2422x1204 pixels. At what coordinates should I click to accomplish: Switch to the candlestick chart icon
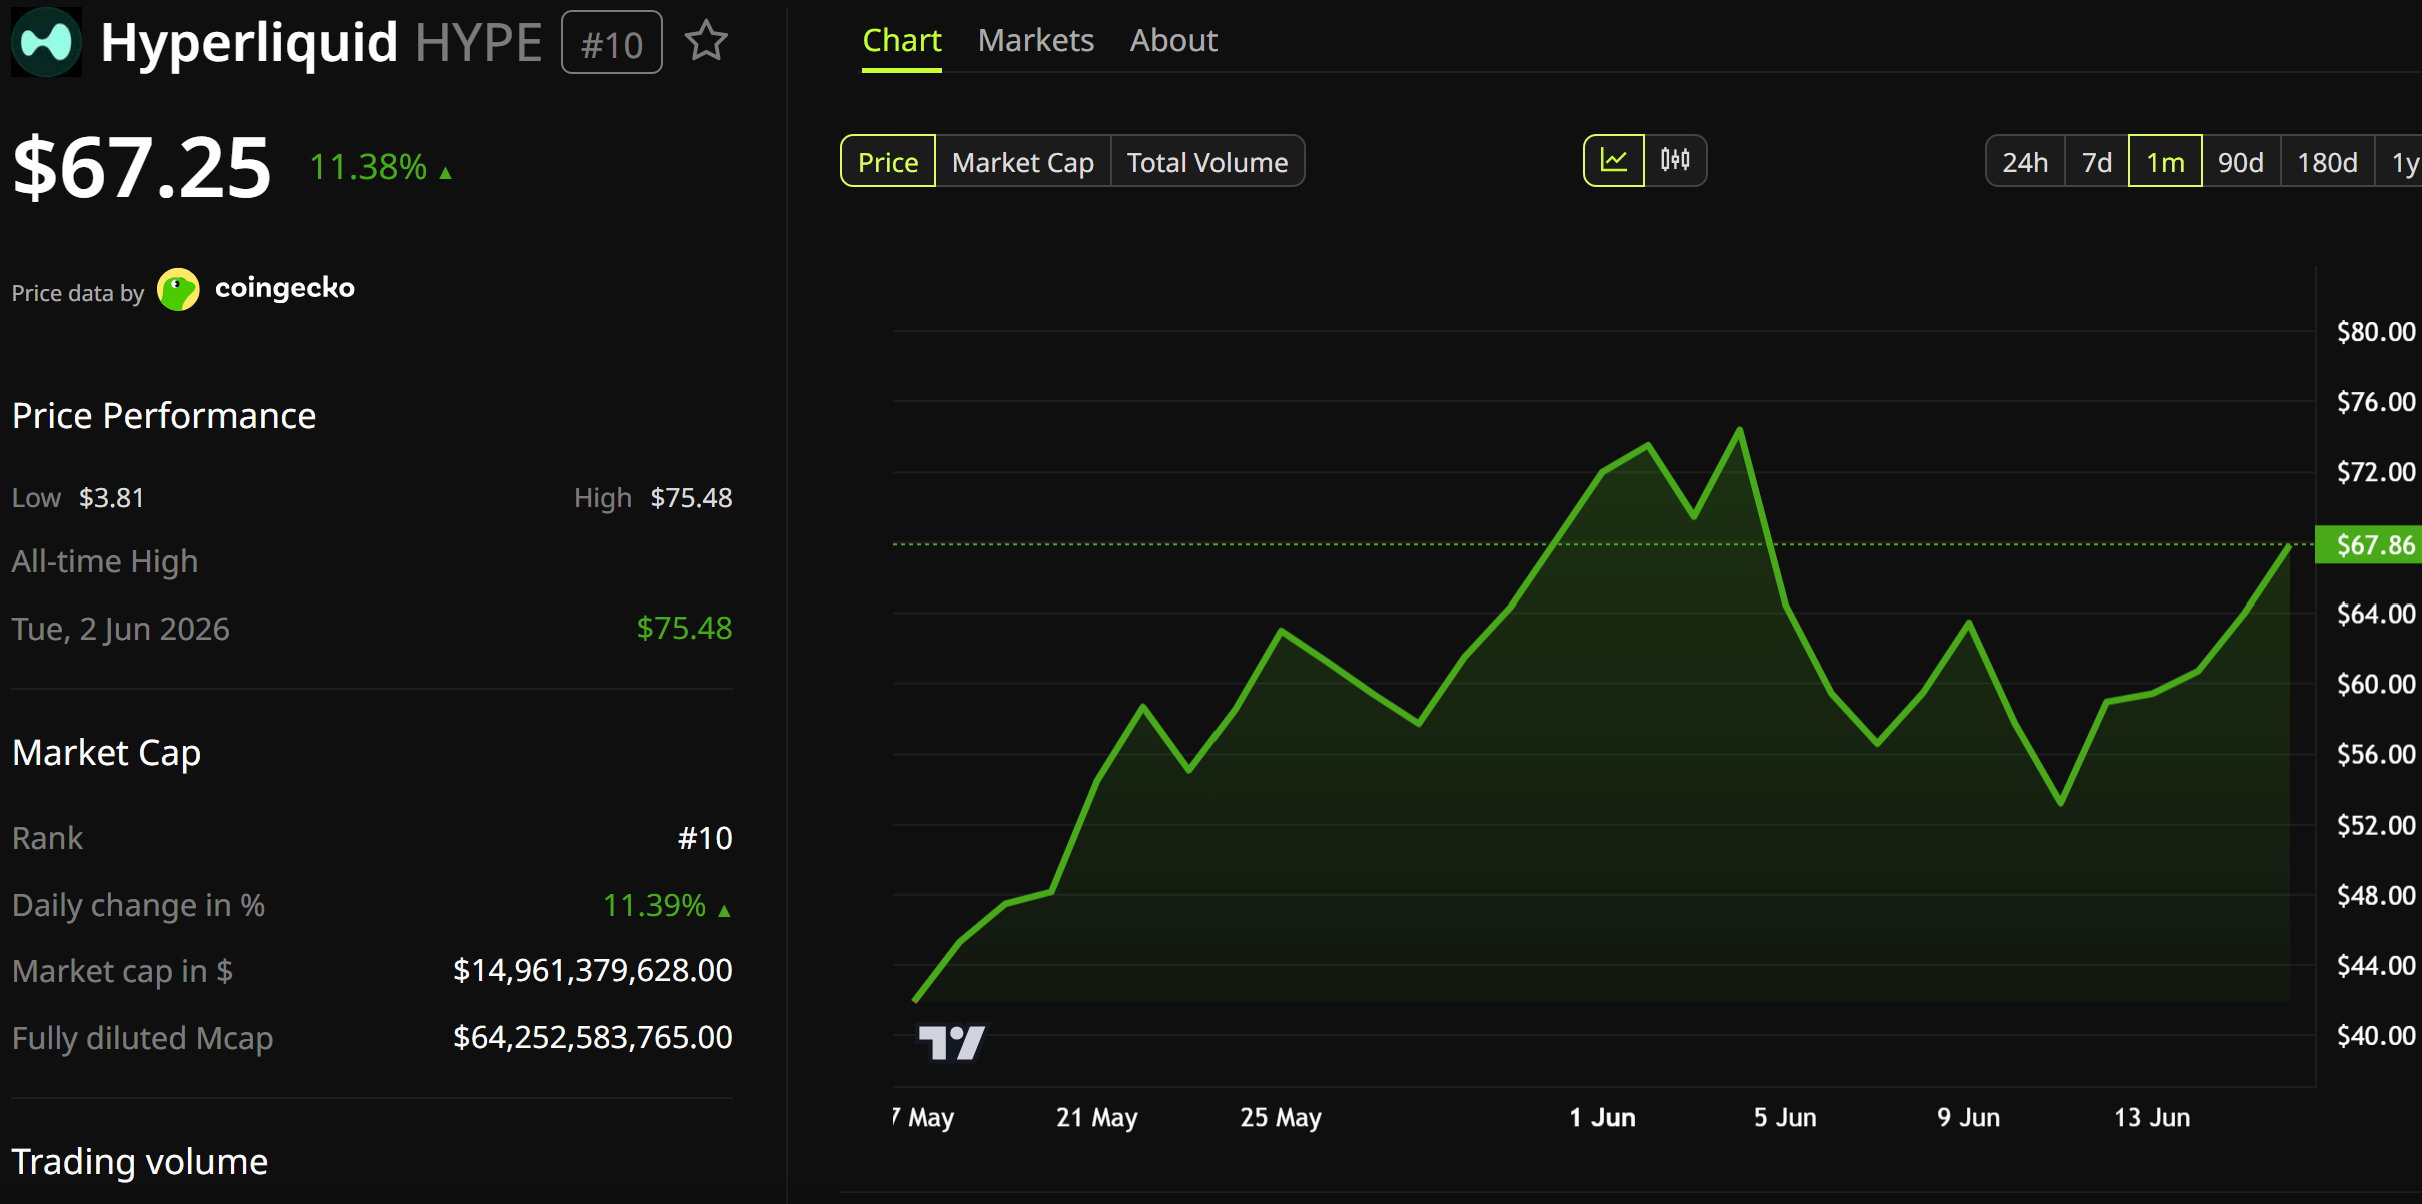click(x=1675, y=160)
